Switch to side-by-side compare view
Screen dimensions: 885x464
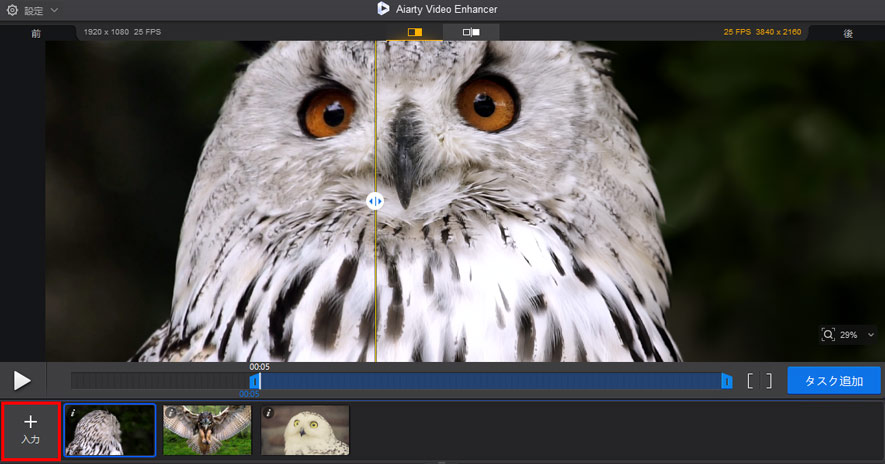pyautogui.click(x=471, y=32)
